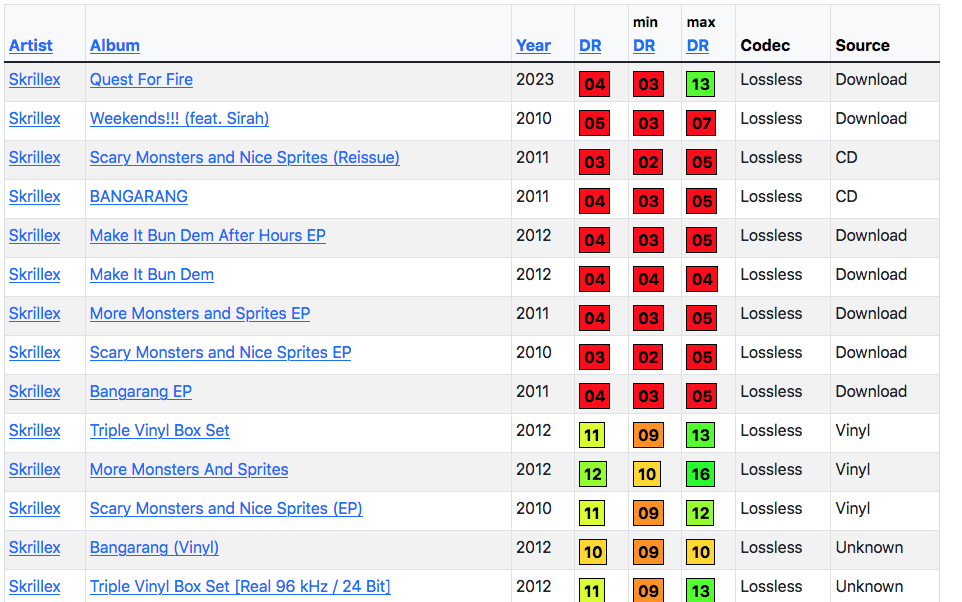Select Lossless codec in Quest For Fire row

point(771,80)
